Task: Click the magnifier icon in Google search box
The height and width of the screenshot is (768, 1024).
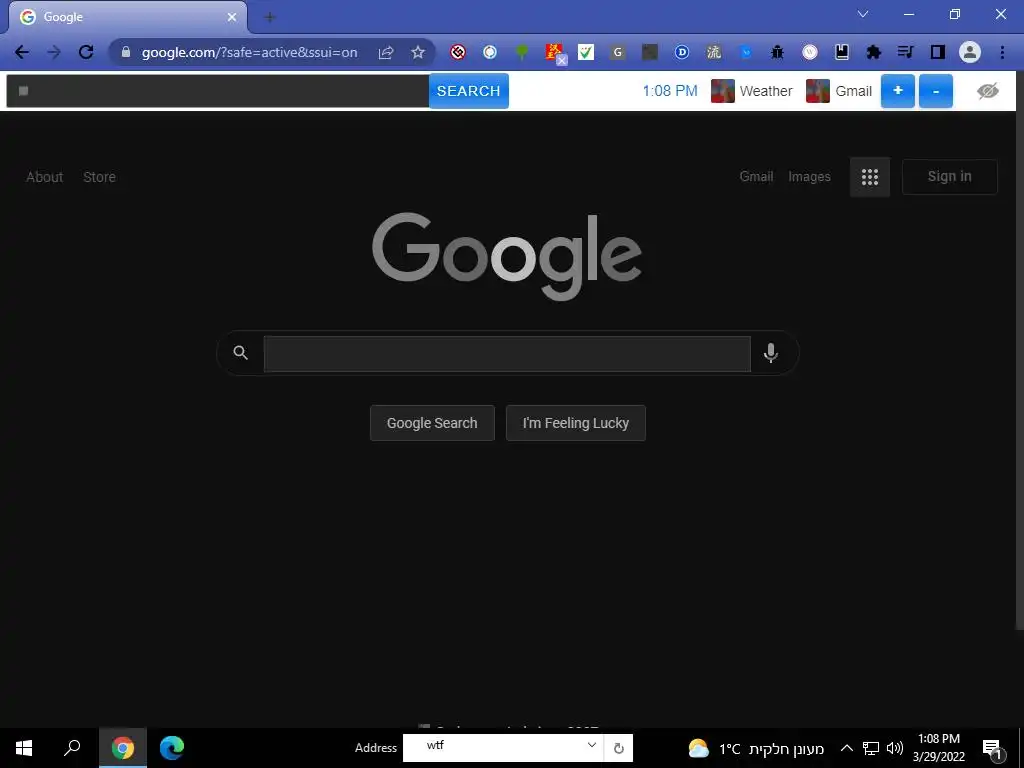Action: [x=240, y=353]
